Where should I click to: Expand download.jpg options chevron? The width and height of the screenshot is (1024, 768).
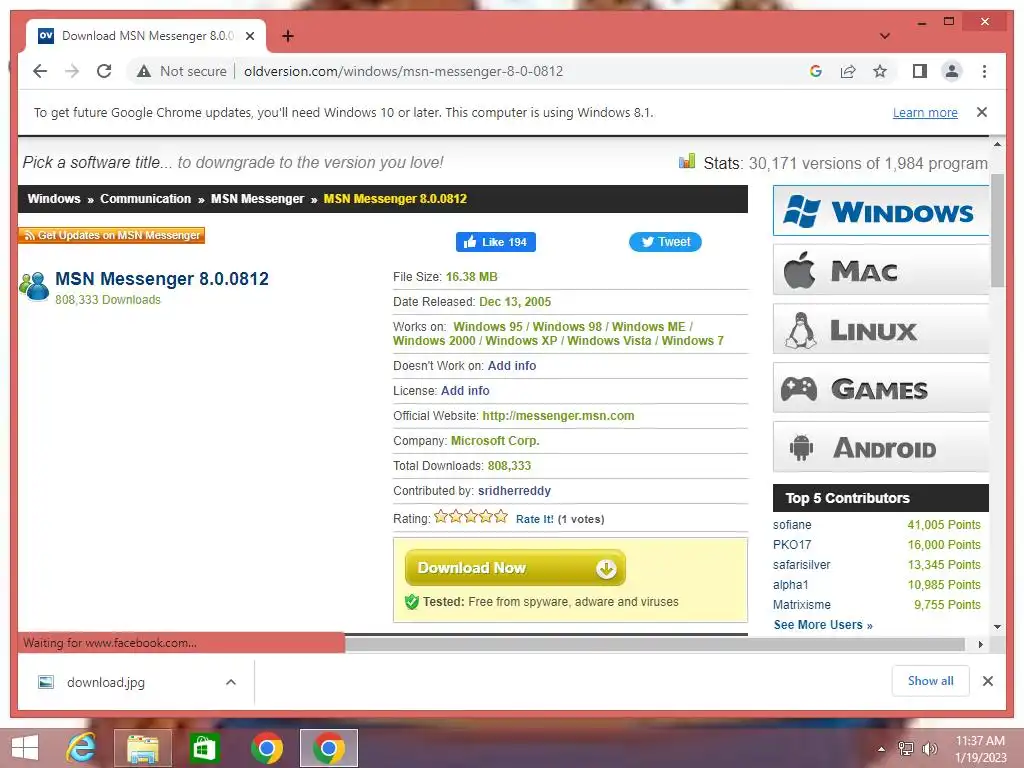click(x=231, y=682)
